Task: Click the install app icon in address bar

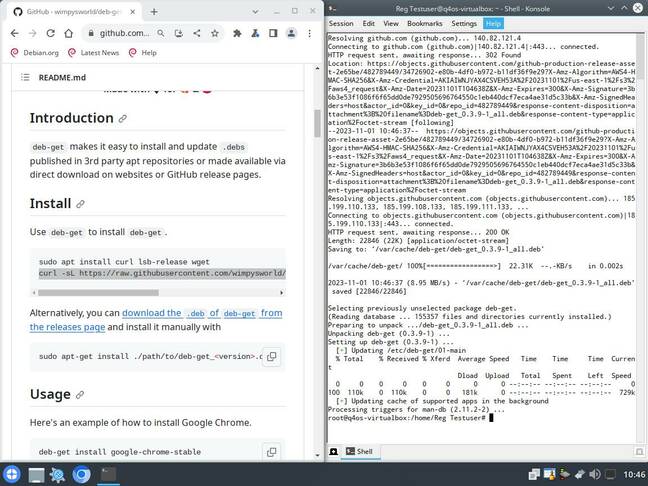Action: point(179,33)
